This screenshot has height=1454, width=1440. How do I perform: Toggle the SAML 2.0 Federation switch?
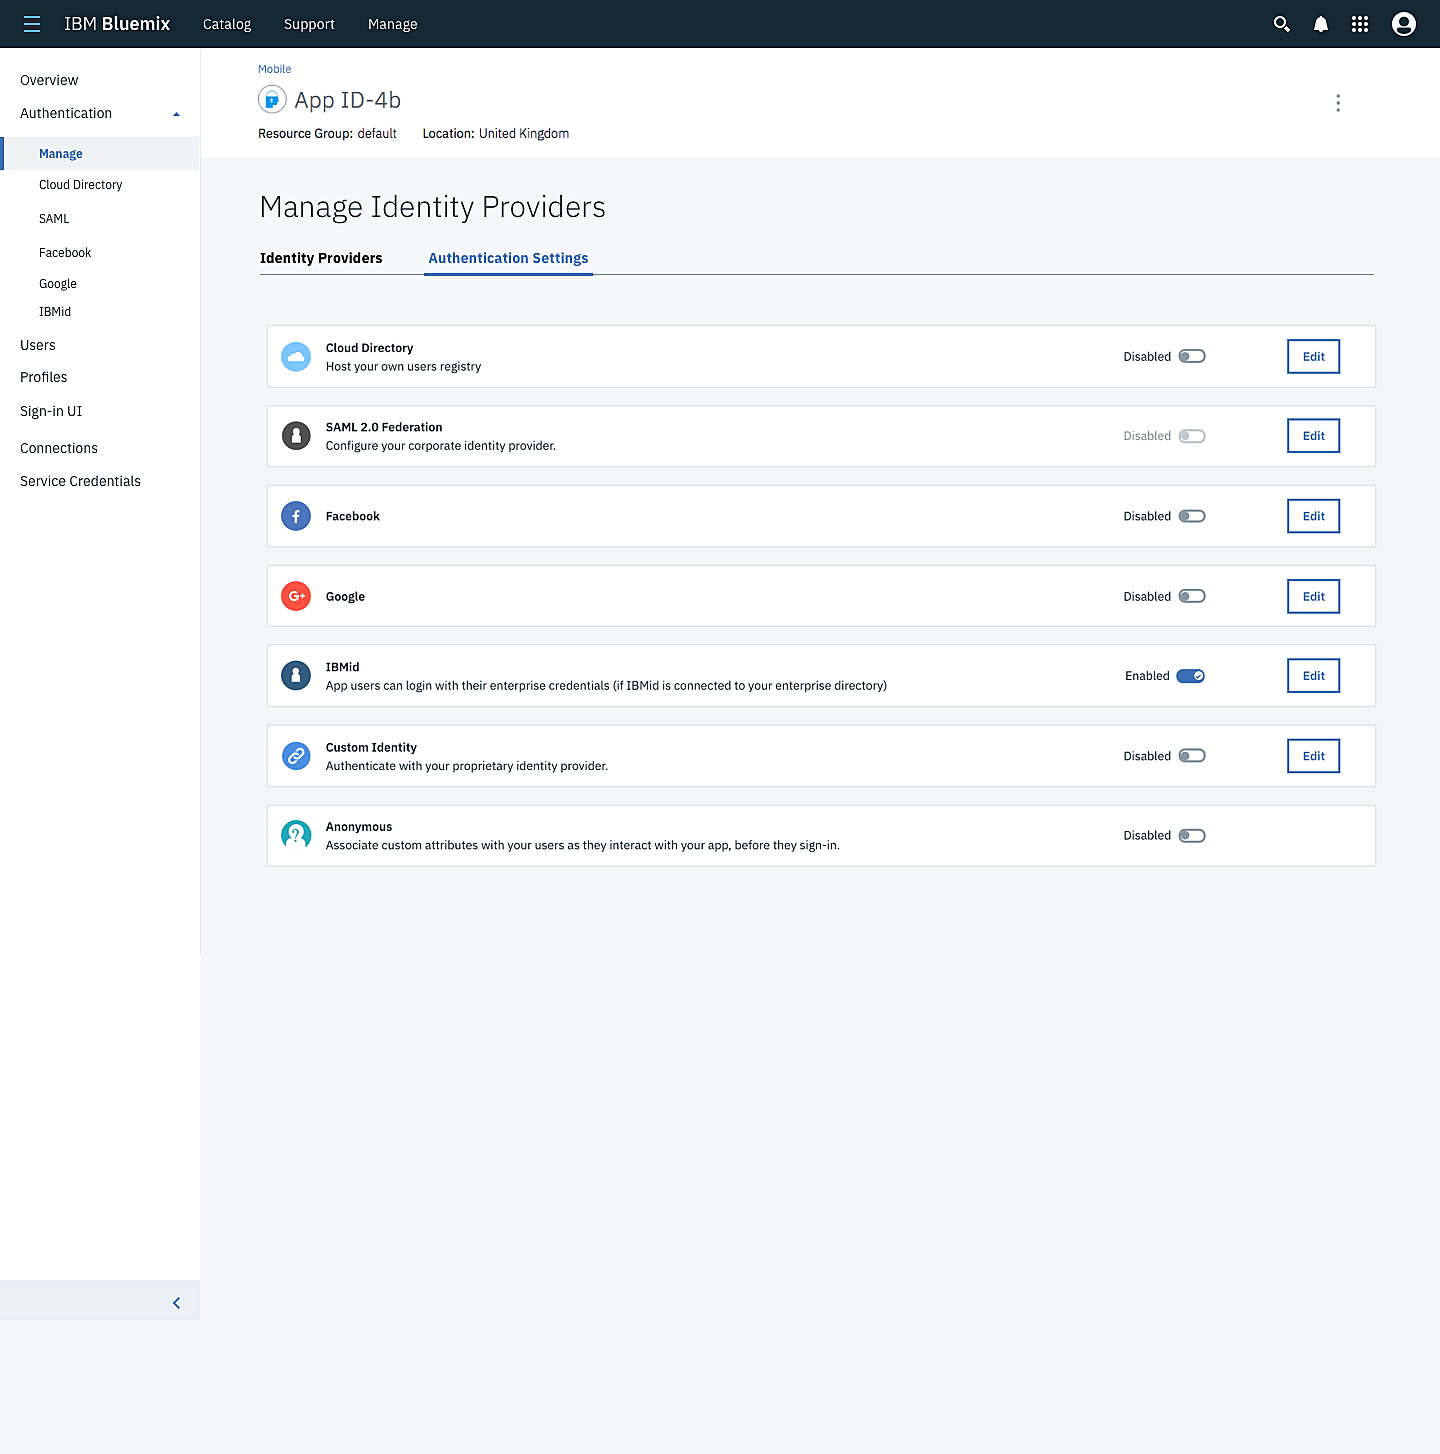point(1192,436)
